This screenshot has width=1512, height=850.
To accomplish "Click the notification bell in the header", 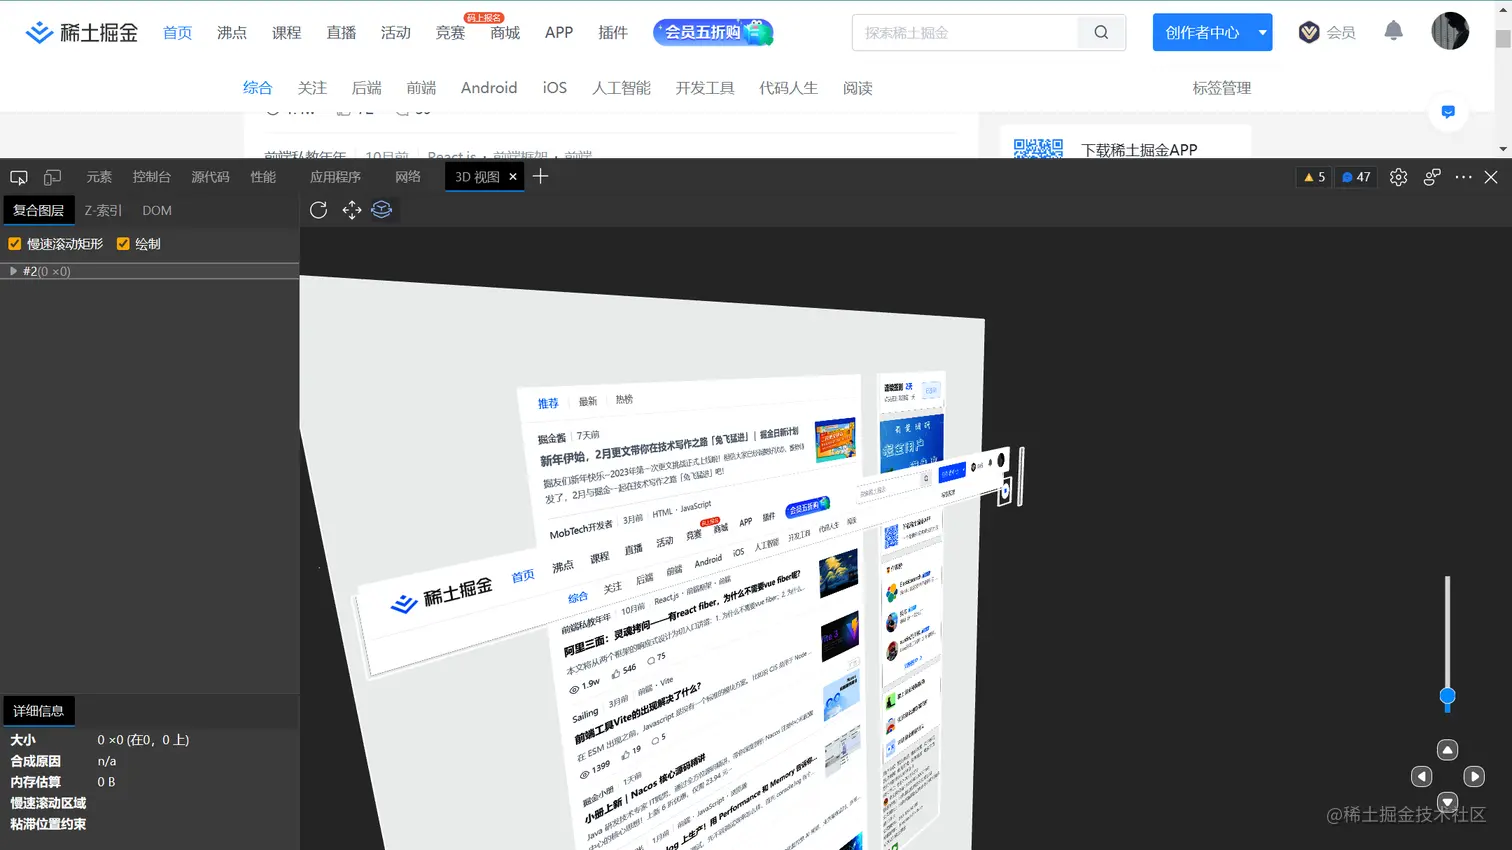I will [1393, 31].
